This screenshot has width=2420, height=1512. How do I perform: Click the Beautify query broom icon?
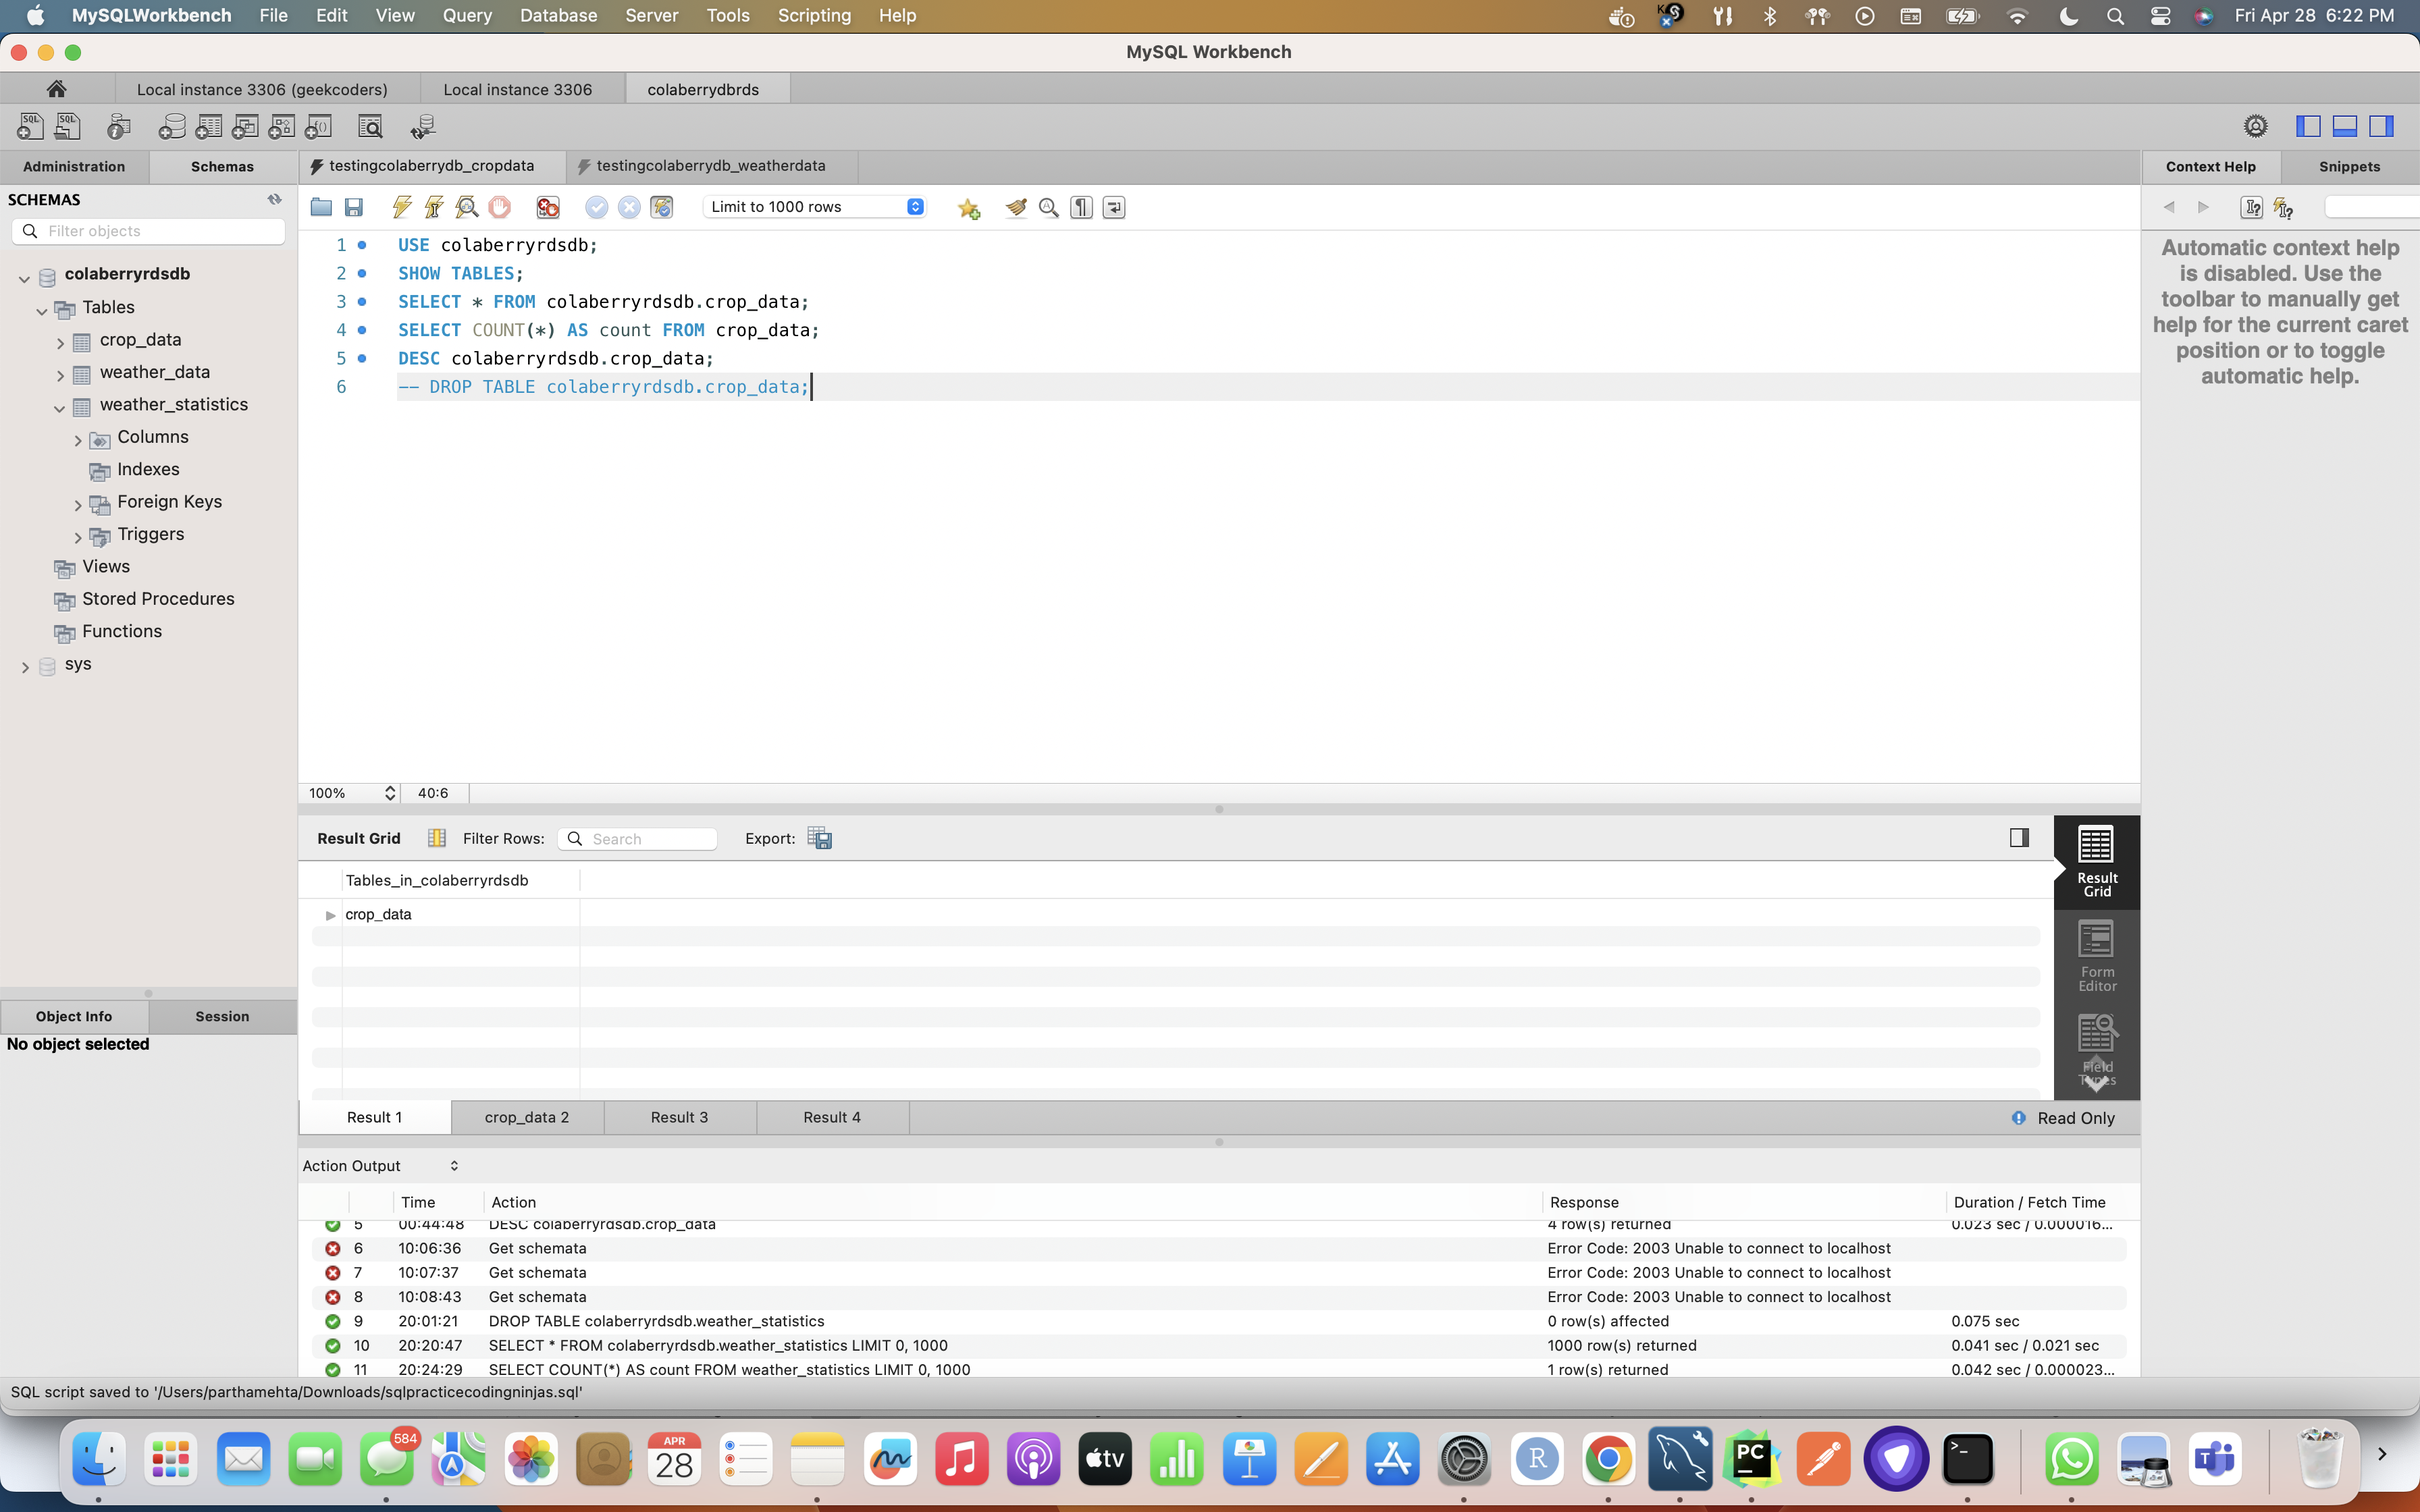[1016, 207]
